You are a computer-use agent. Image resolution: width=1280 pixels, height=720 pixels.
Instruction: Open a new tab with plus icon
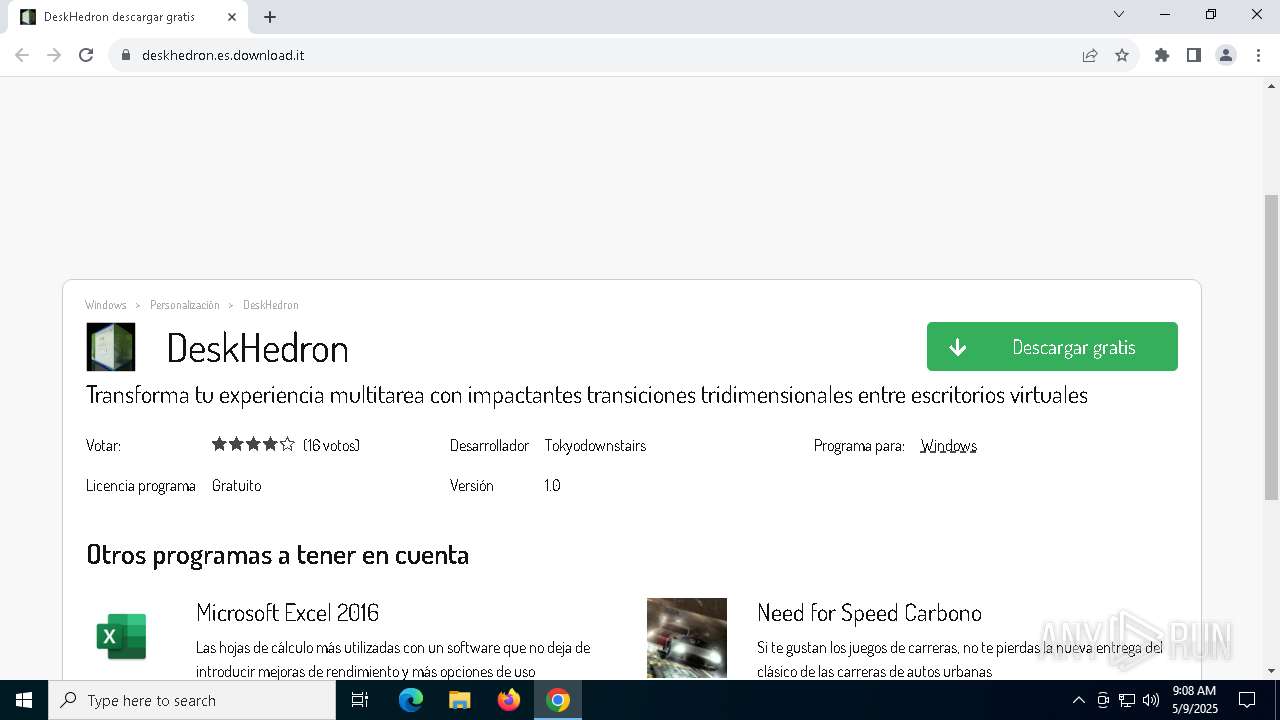pos(270,17)
